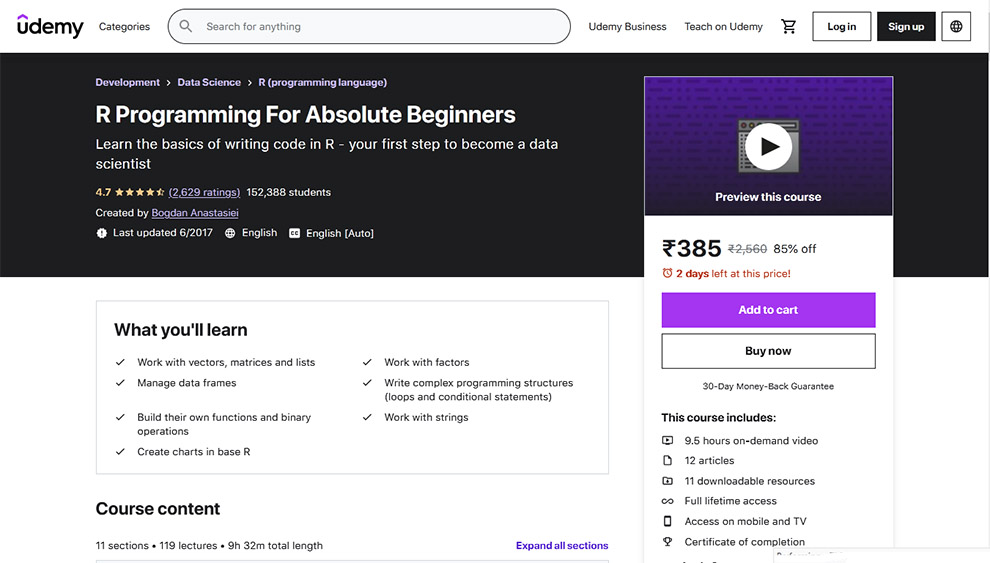Click the Buy now button
This screenshot has width=990, height=563.
point(768,351)
